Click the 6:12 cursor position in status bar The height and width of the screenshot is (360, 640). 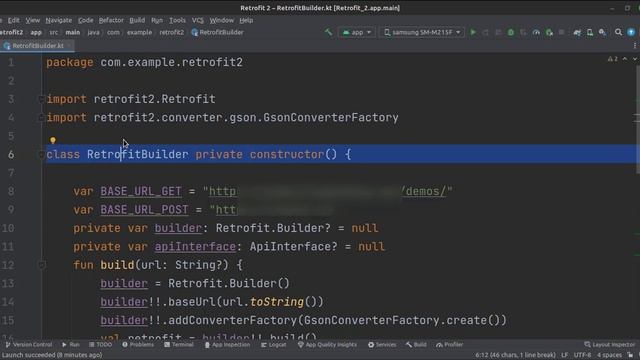[515, 355]
